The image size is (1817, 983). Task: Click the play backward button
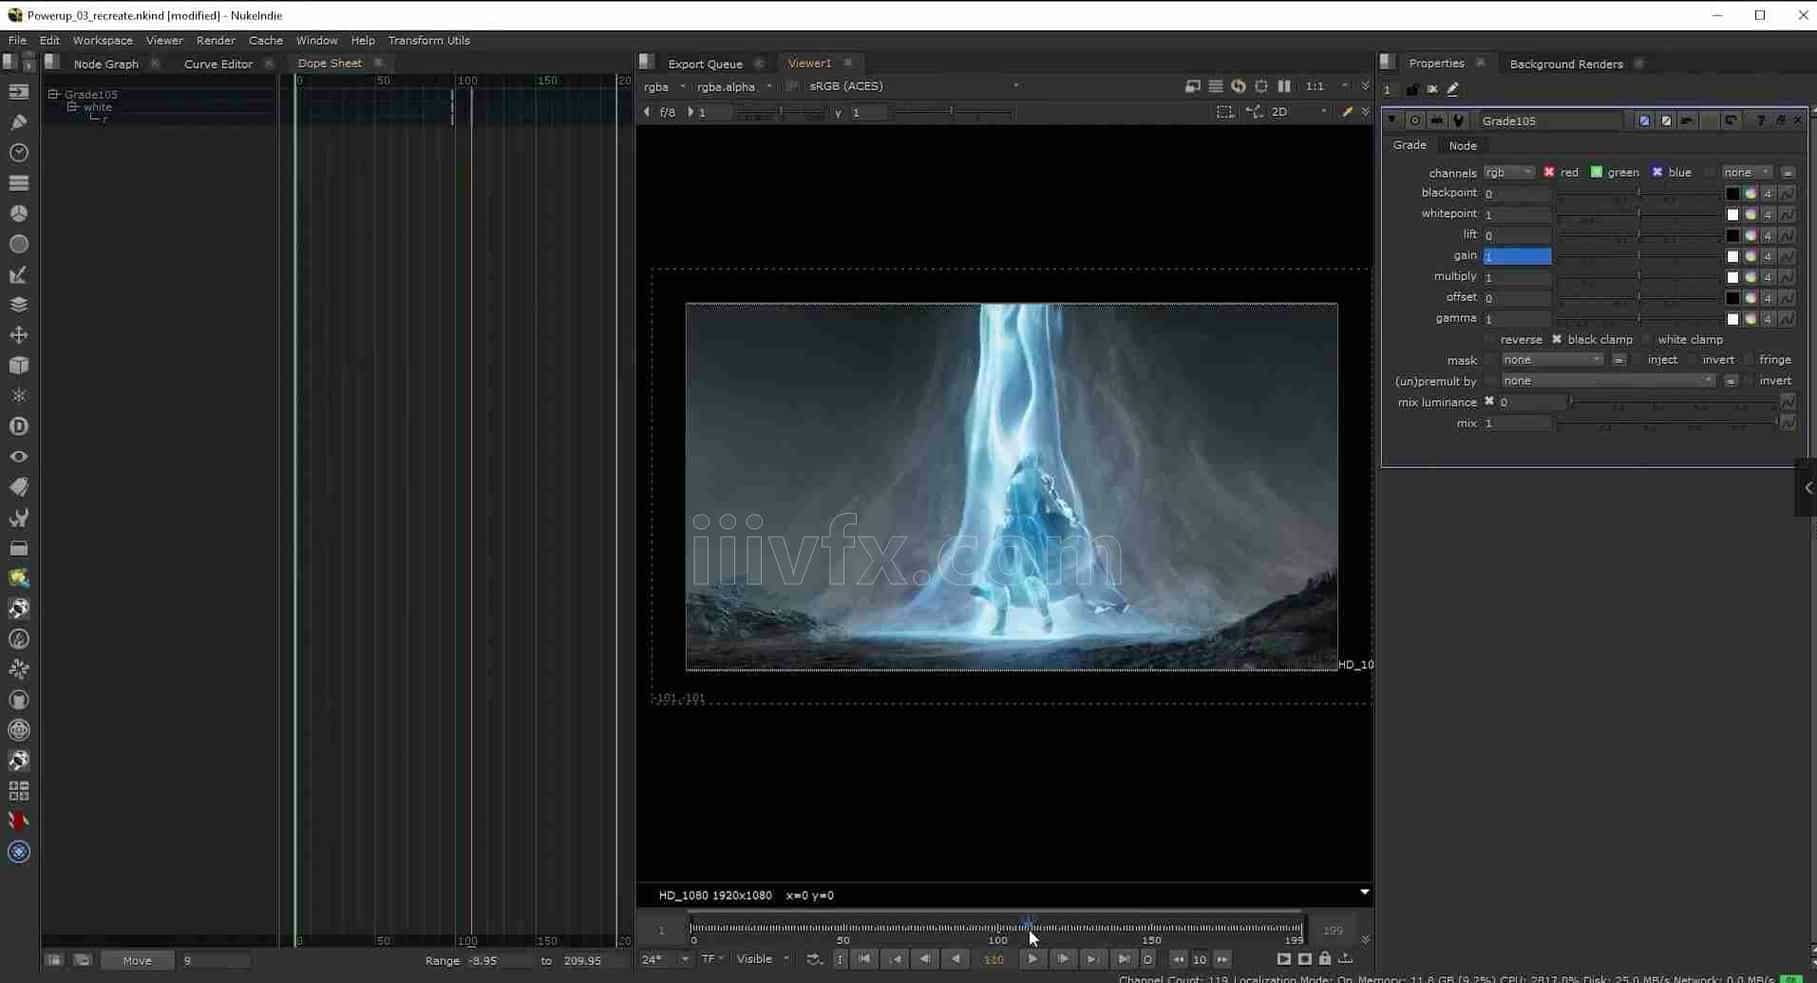click(956, 959)
